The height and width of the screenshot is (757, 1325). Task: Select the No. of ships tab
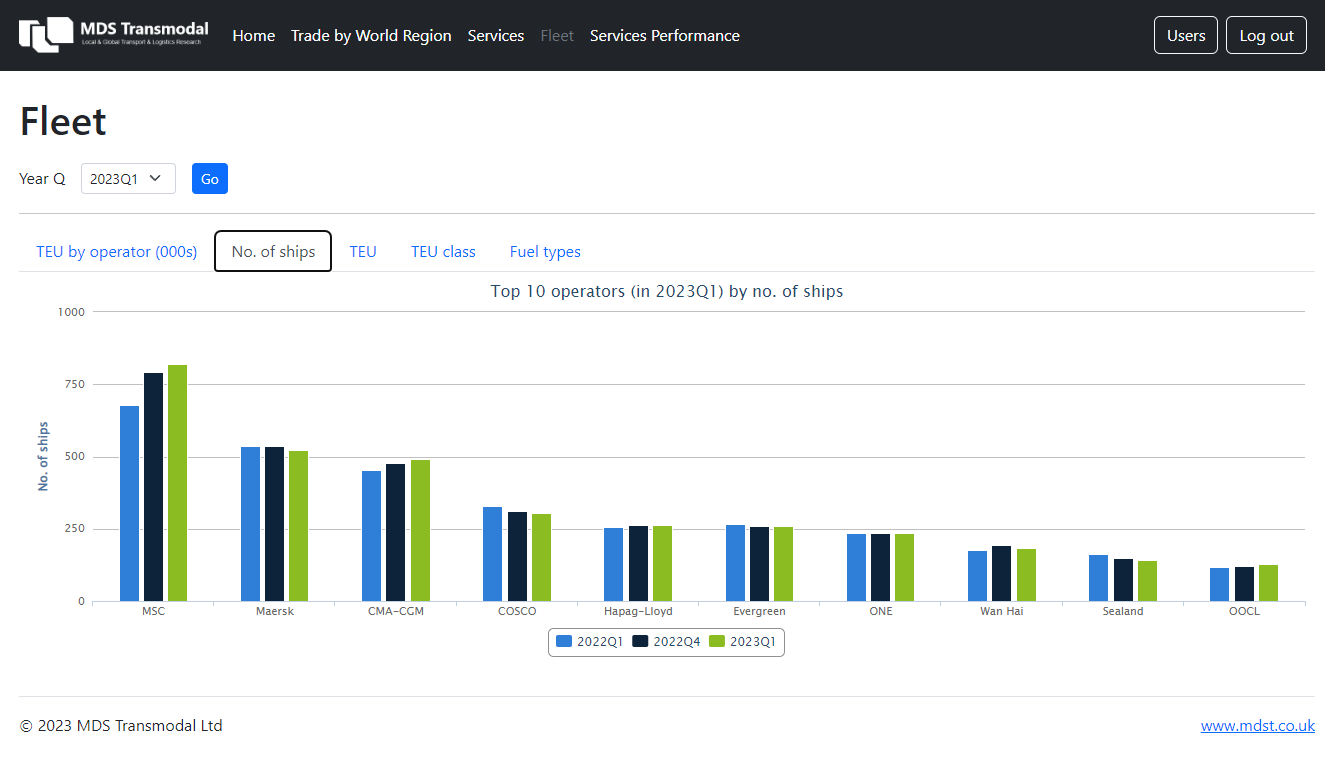click(x=273, y=251)
